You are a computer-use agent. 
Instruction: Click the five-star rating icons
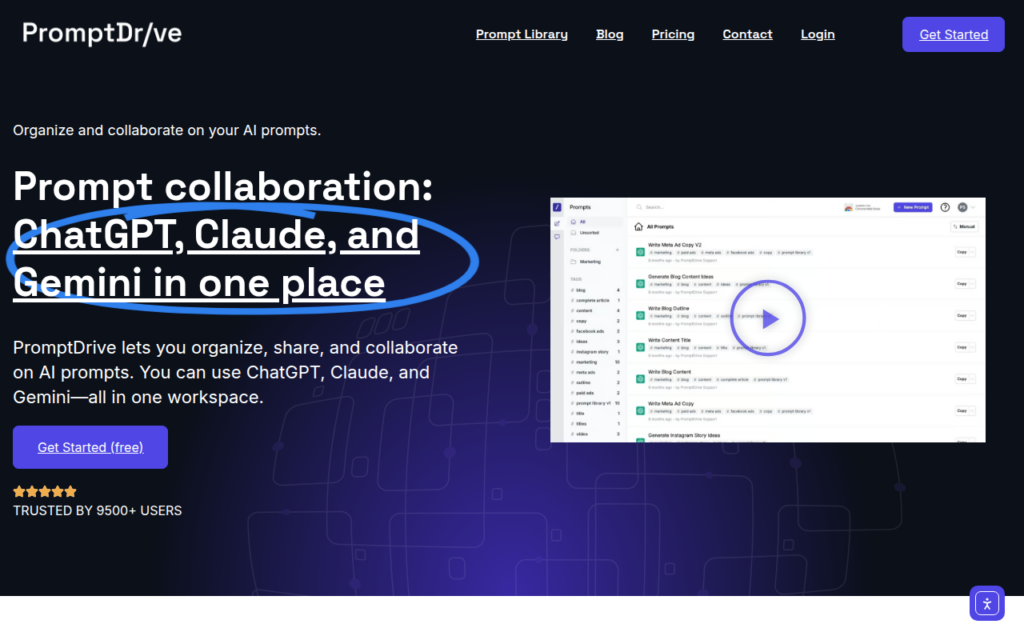point(44,491)
